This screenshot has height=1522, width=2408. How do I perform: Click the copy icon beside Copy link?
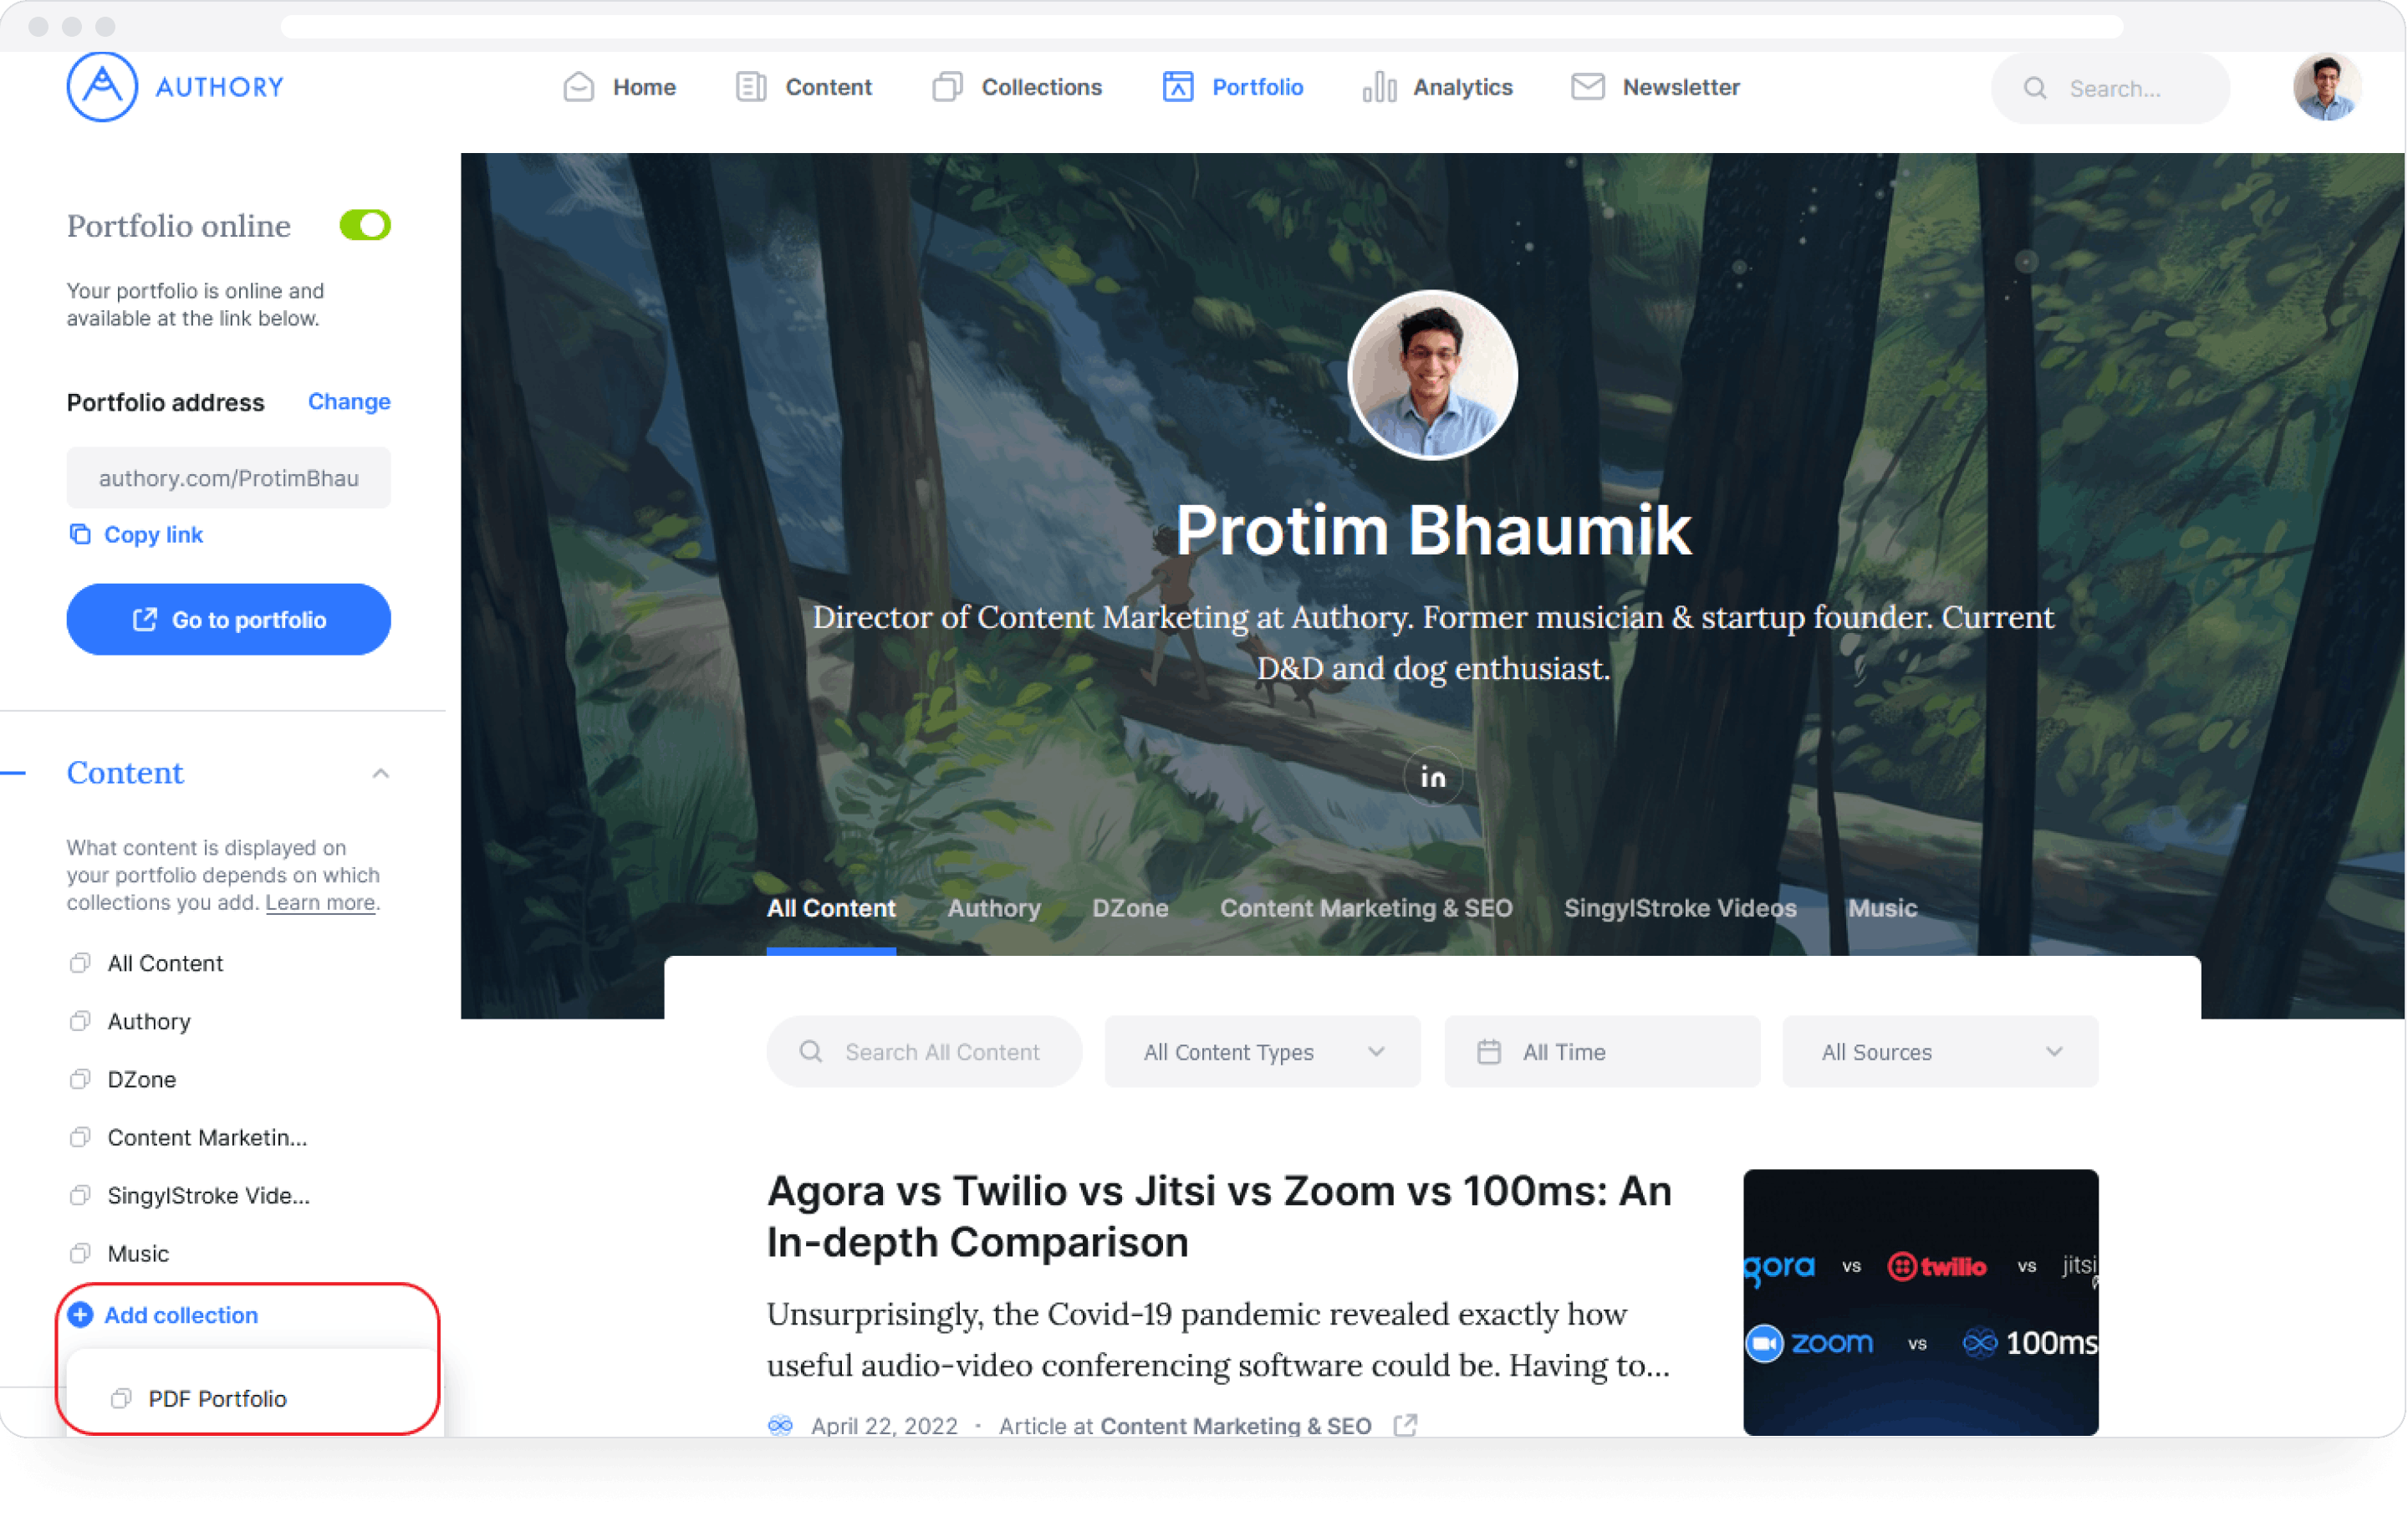(79, 534)
